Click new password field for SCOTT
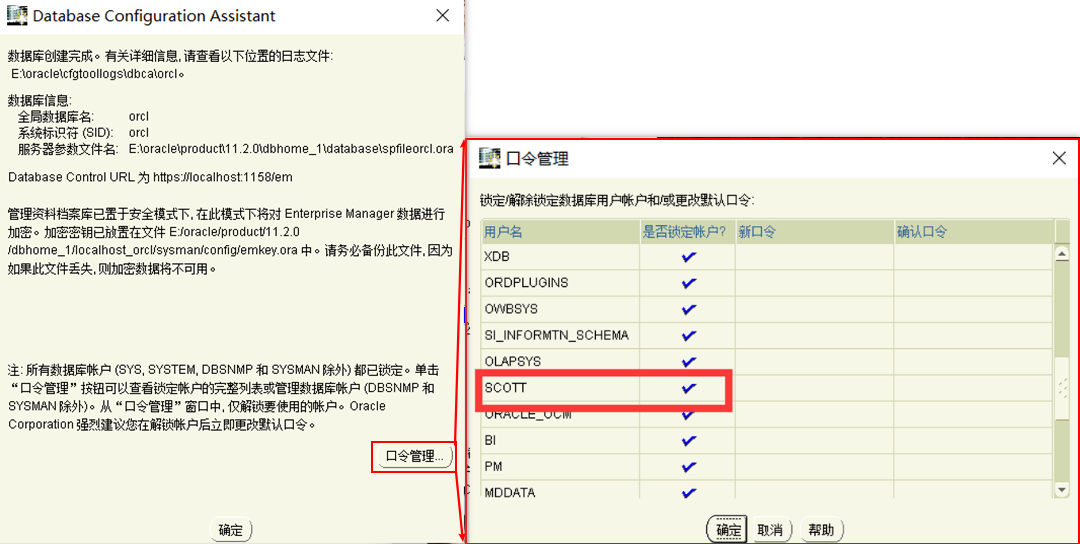 click(x=814, y=388)
